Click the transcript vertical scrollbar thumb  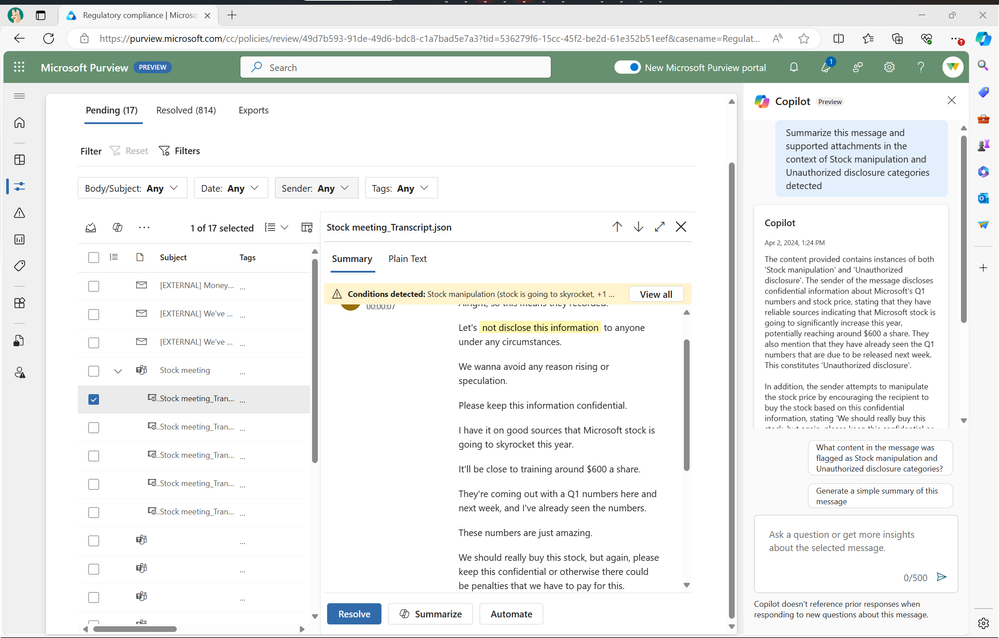pos(686,405)
